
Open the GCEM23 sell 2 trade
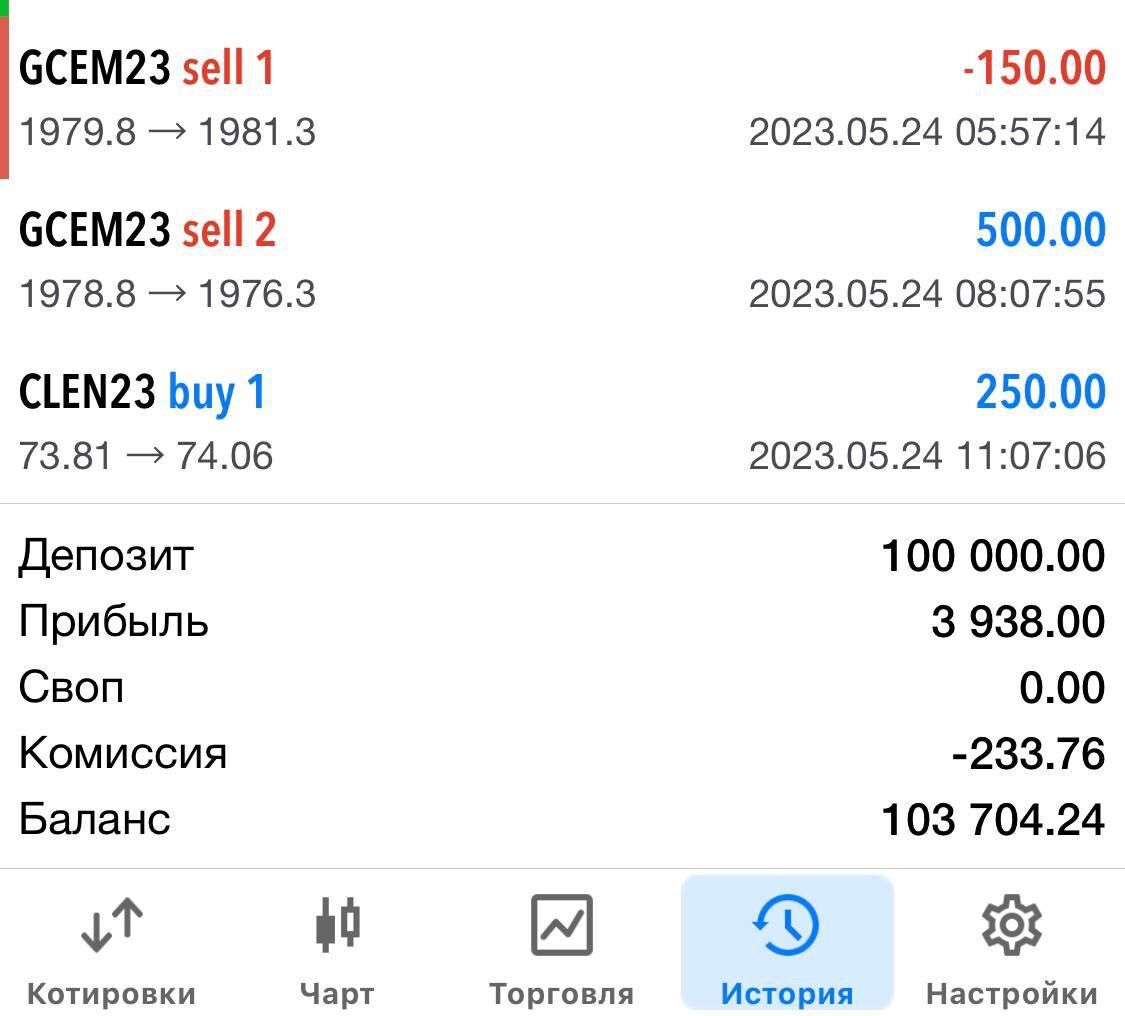(x=147, y=230)
